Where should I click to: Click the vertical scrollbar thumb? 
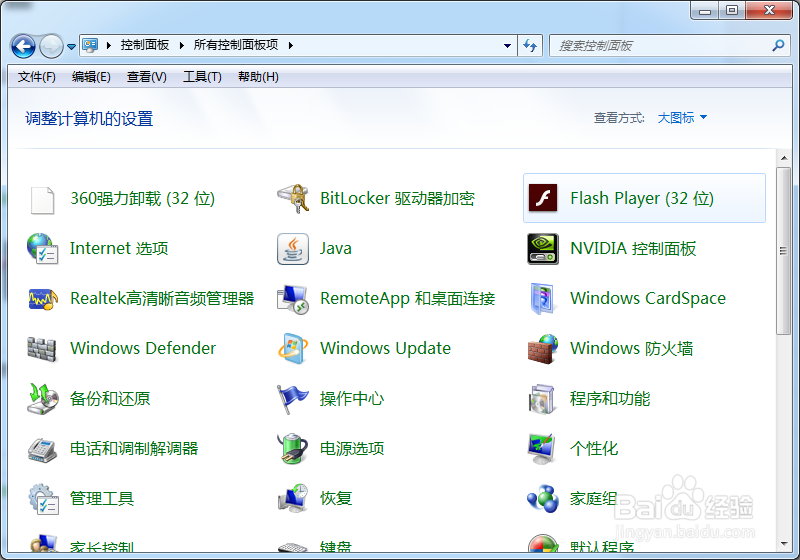[x=783, y=250]
